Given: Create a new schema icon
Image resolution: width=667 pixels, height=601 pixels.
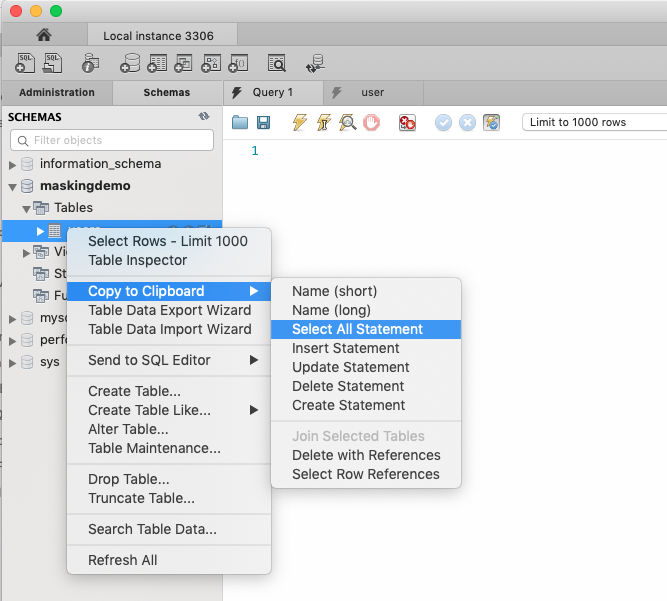Looking at the screenshot, I should tap(130, 63).
